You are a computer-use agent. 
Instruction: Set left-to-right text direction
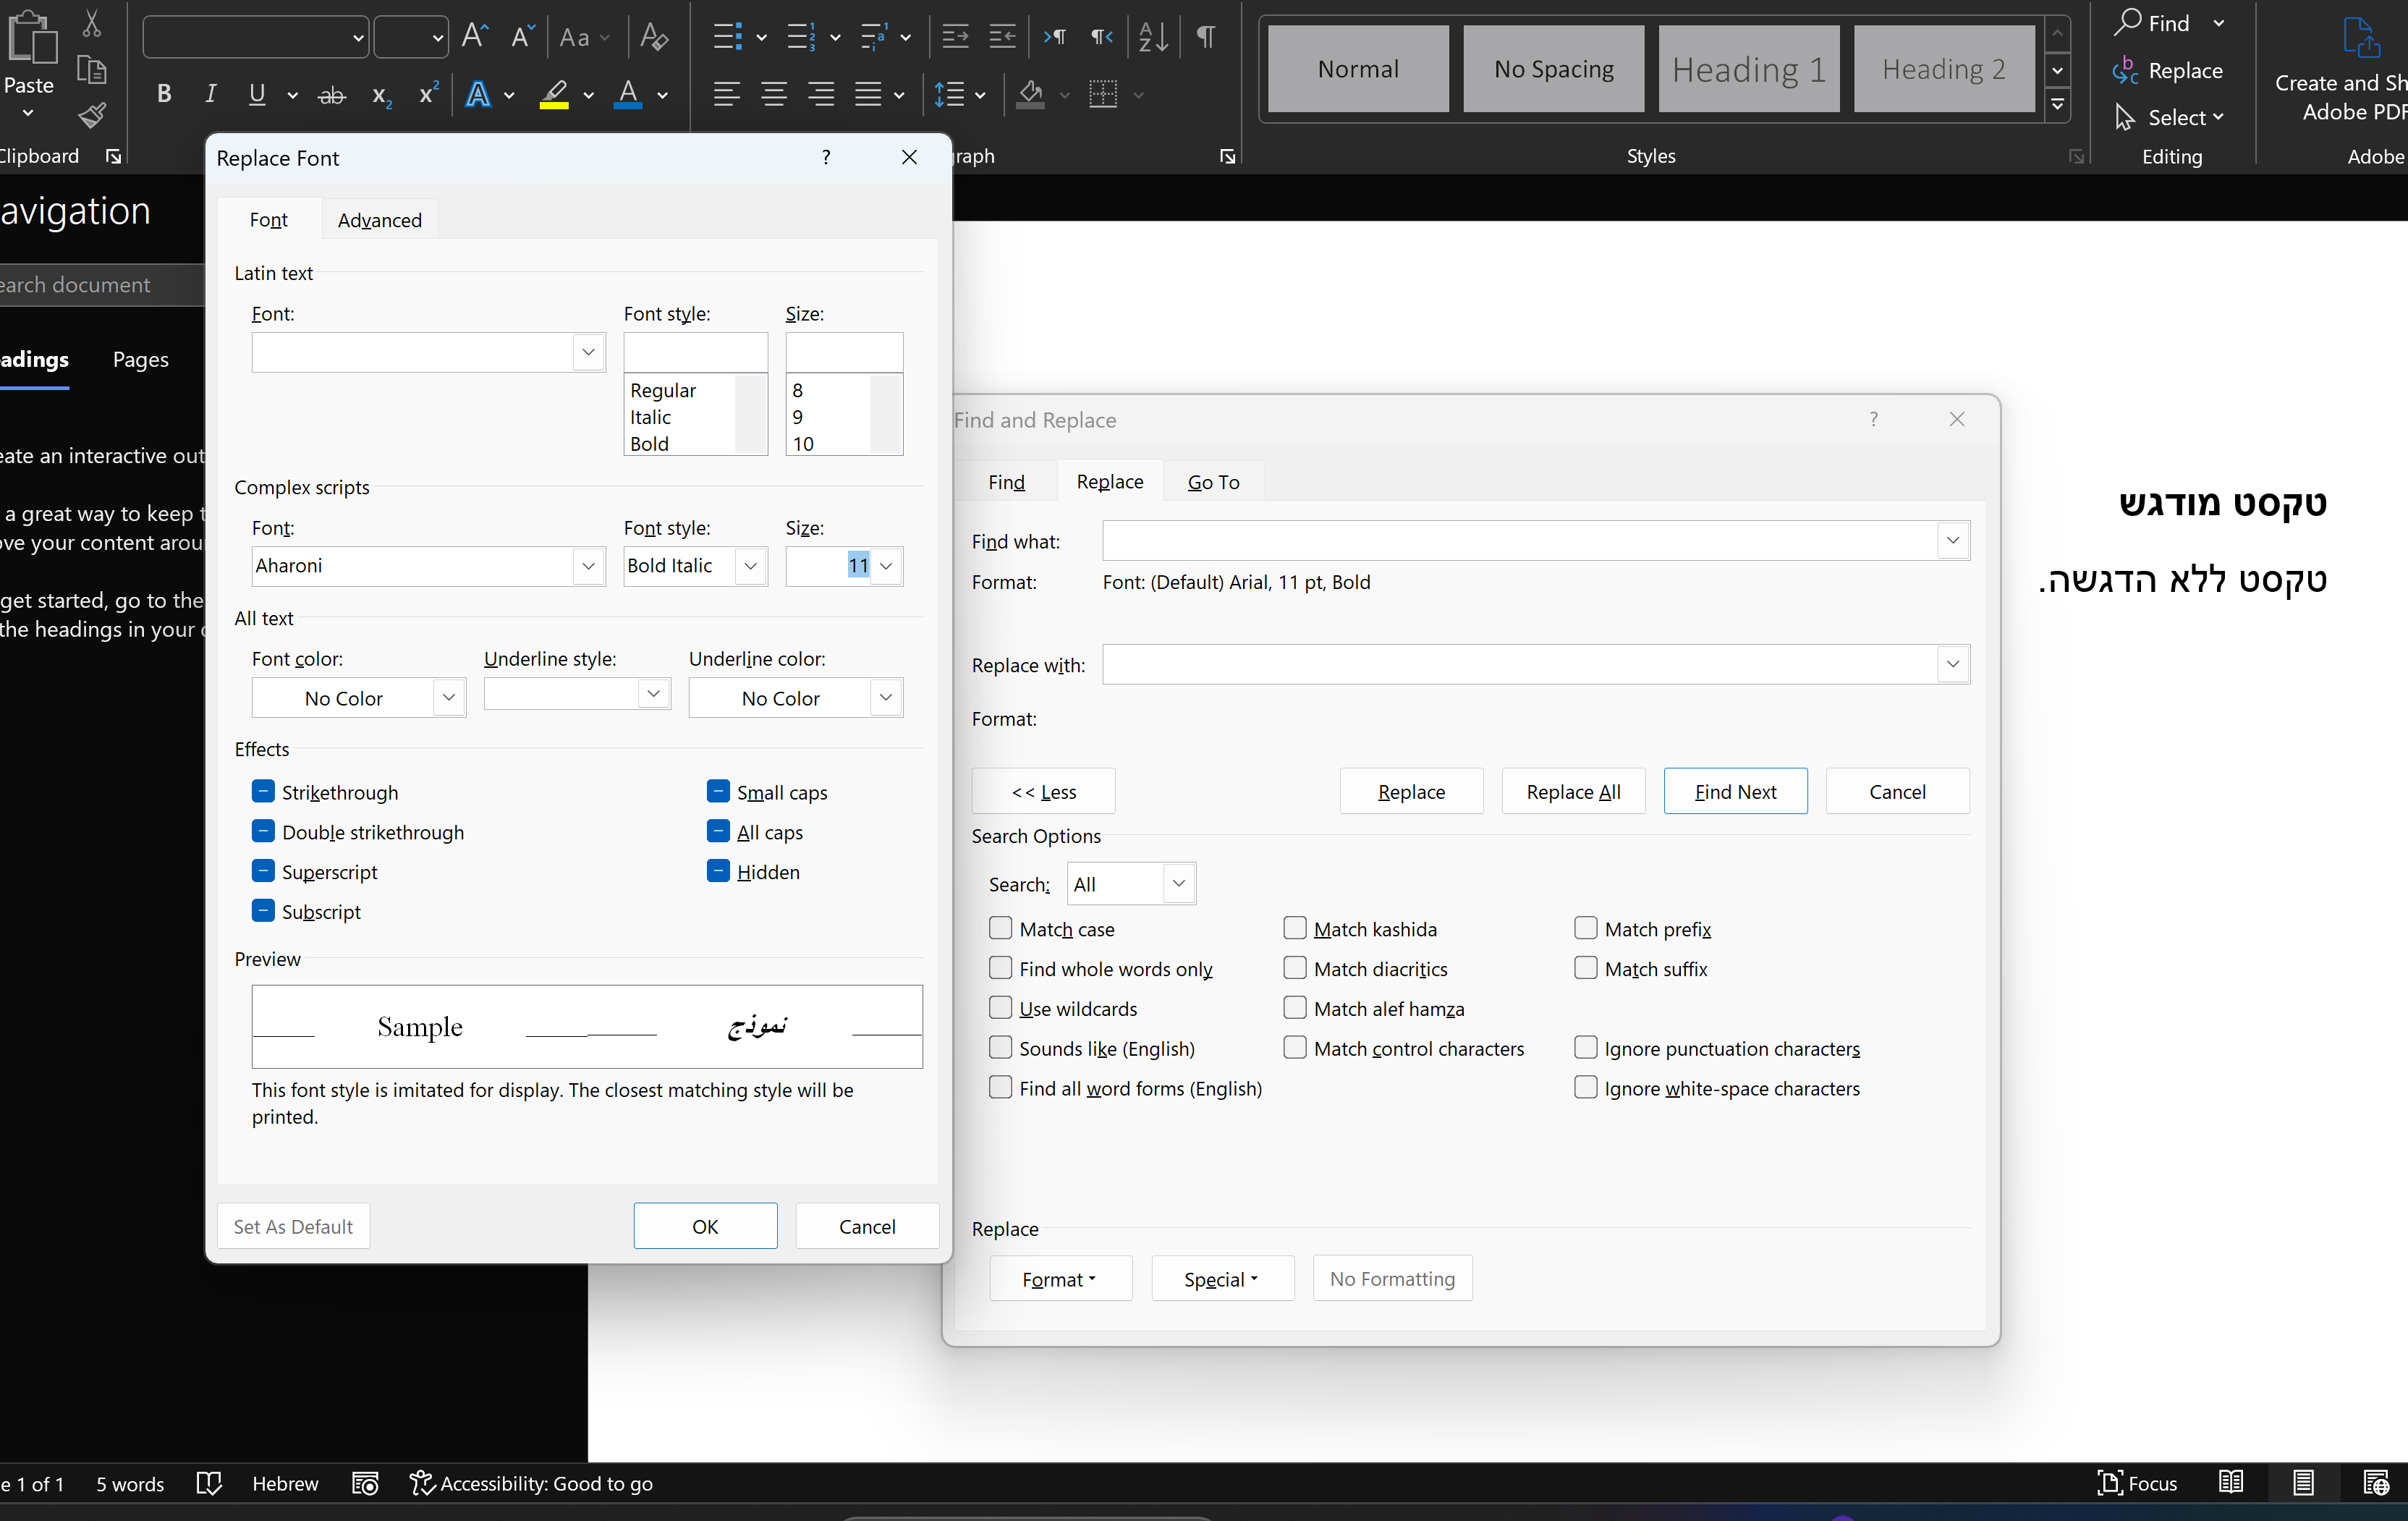click(x=1054, y=37)
